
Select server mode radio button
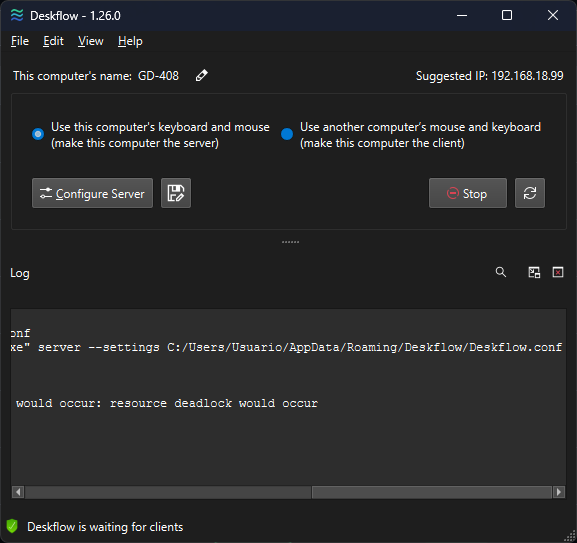click(x=38, y=134)
